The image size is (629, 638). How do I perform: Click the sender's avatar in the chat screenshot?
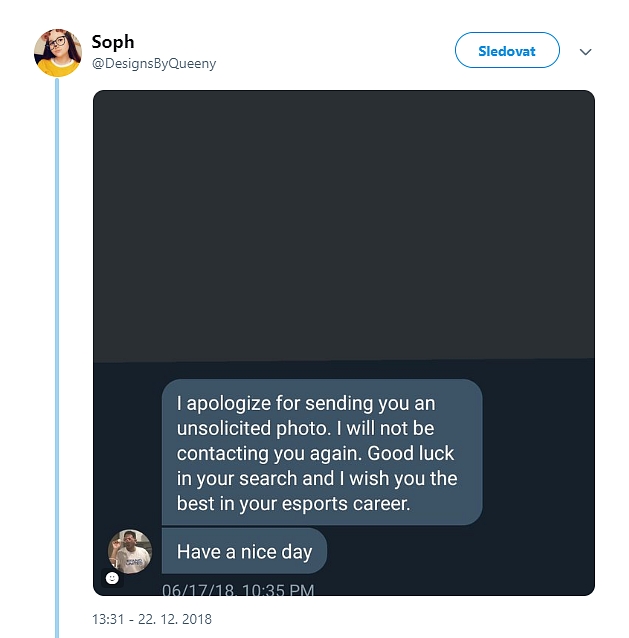pyautogui.click(x=129, y=551)
